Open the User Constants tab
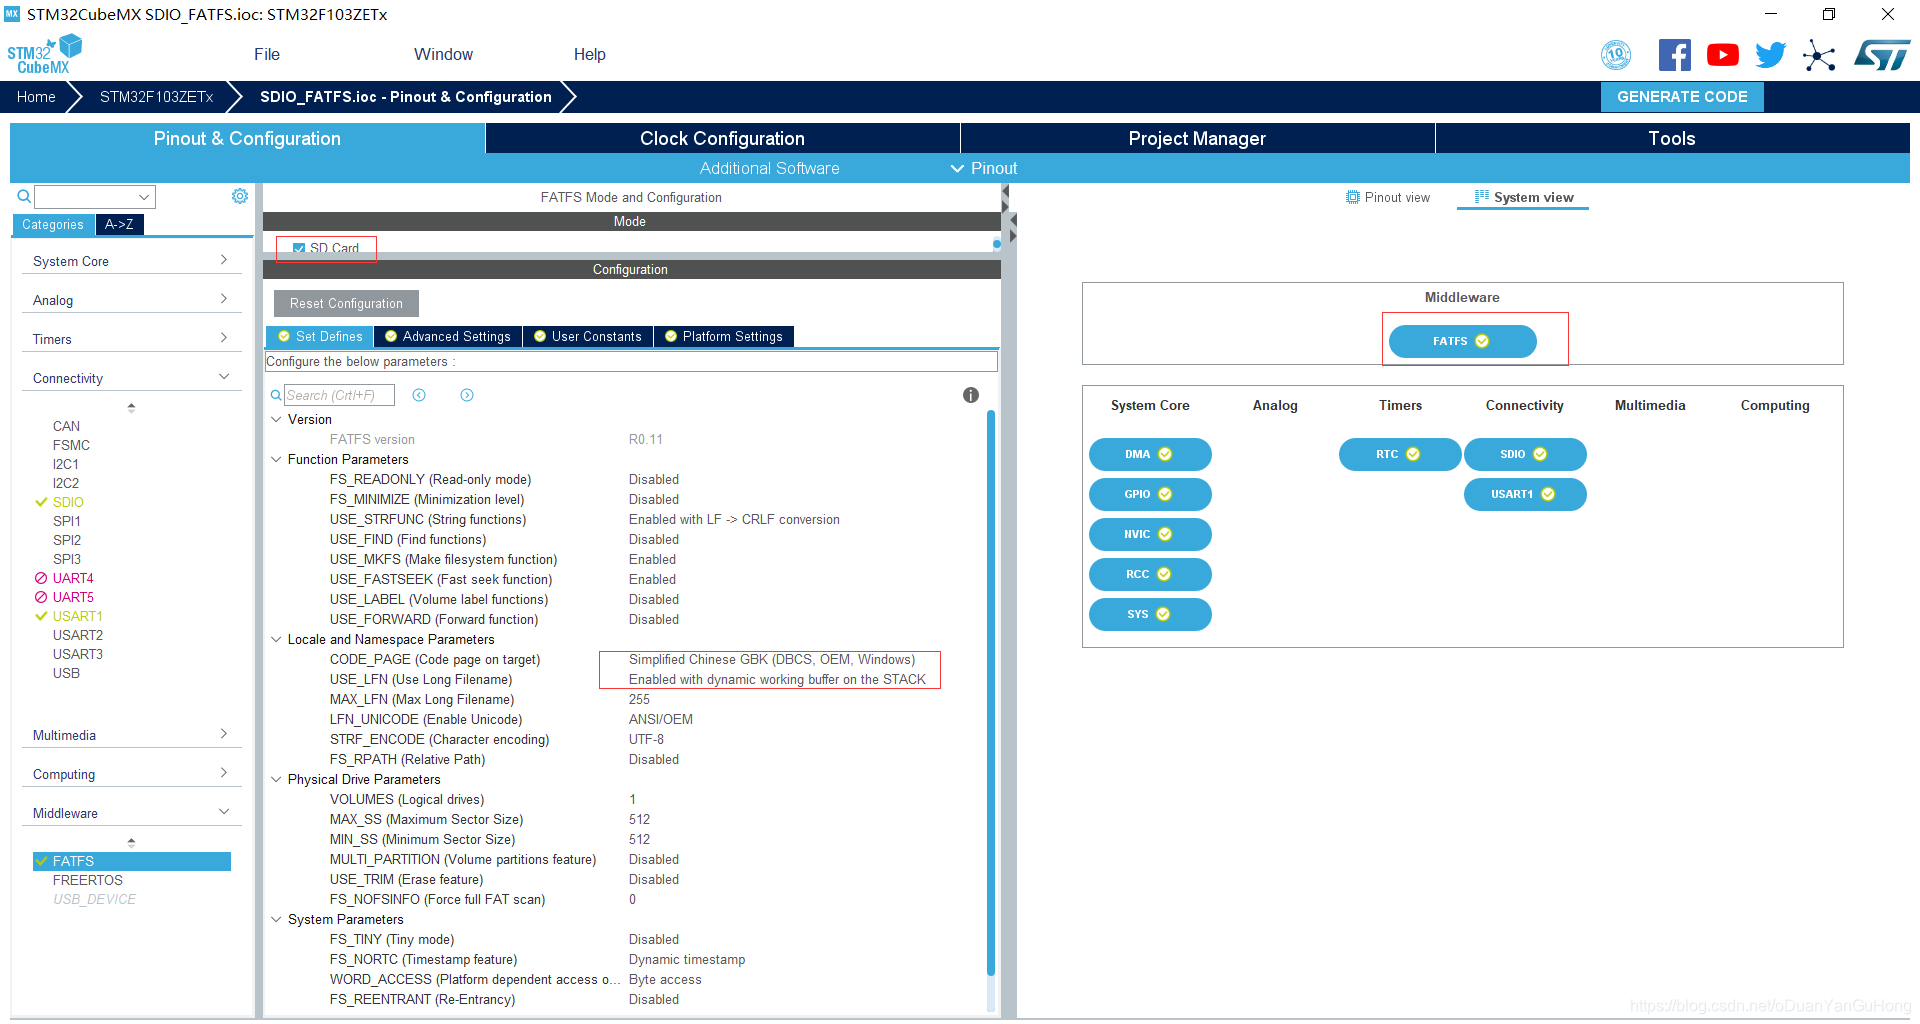 point(588,337)
